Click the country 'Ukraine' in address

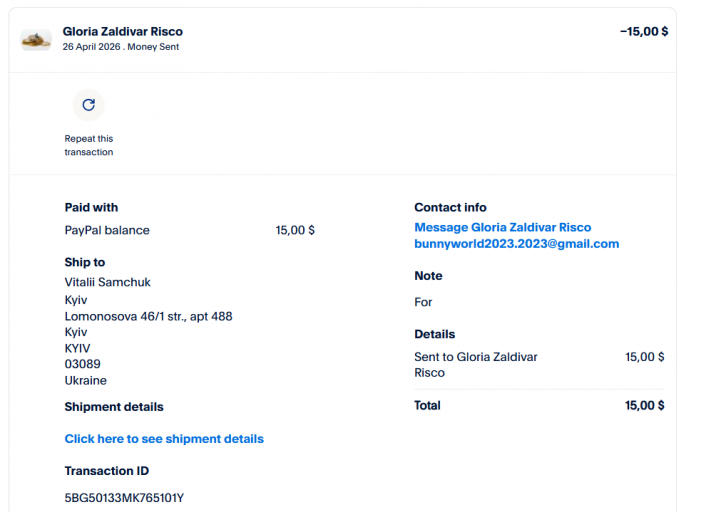point(86,381)
